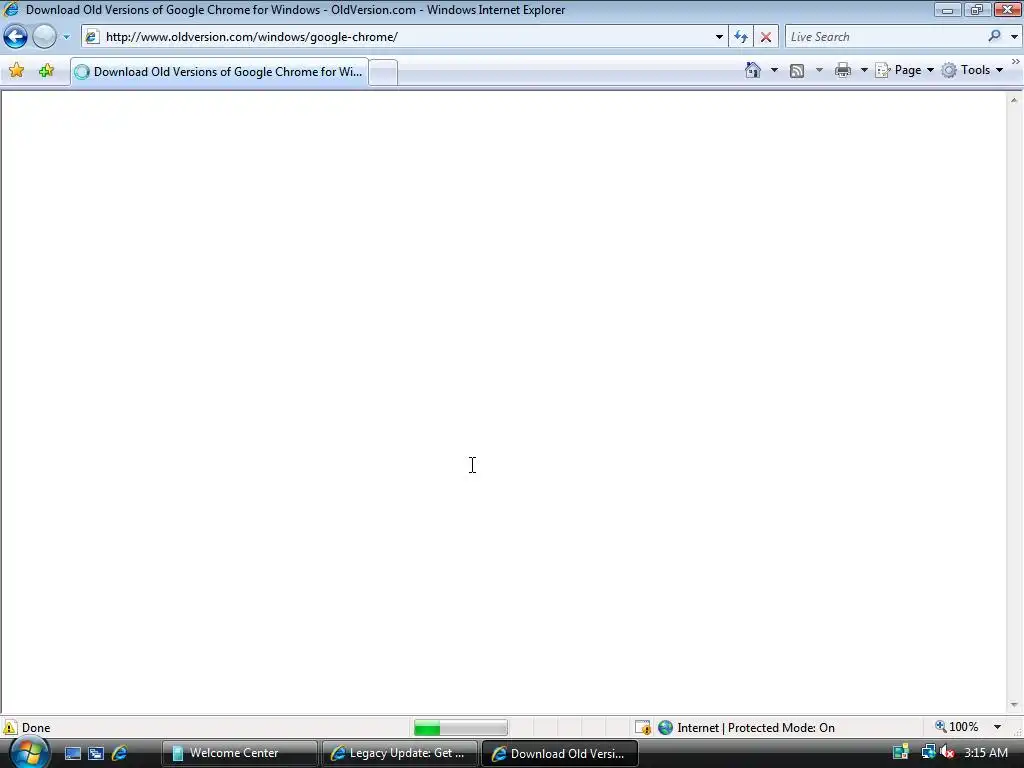
Task: Click the 3:15 AM clock
Action: pyautogui.click(x=985, y=753)
